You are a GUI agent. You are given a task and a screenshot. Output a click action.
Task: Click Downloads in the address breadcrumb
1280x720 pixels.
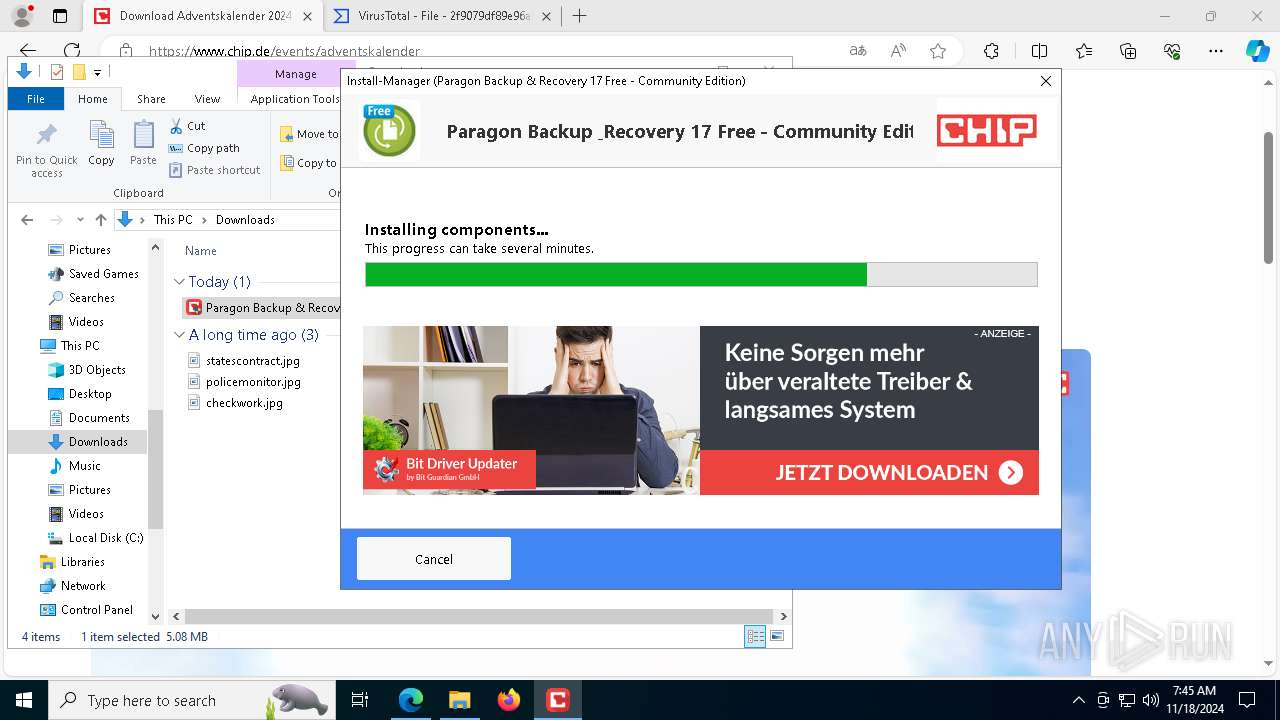tap(245, 220)
